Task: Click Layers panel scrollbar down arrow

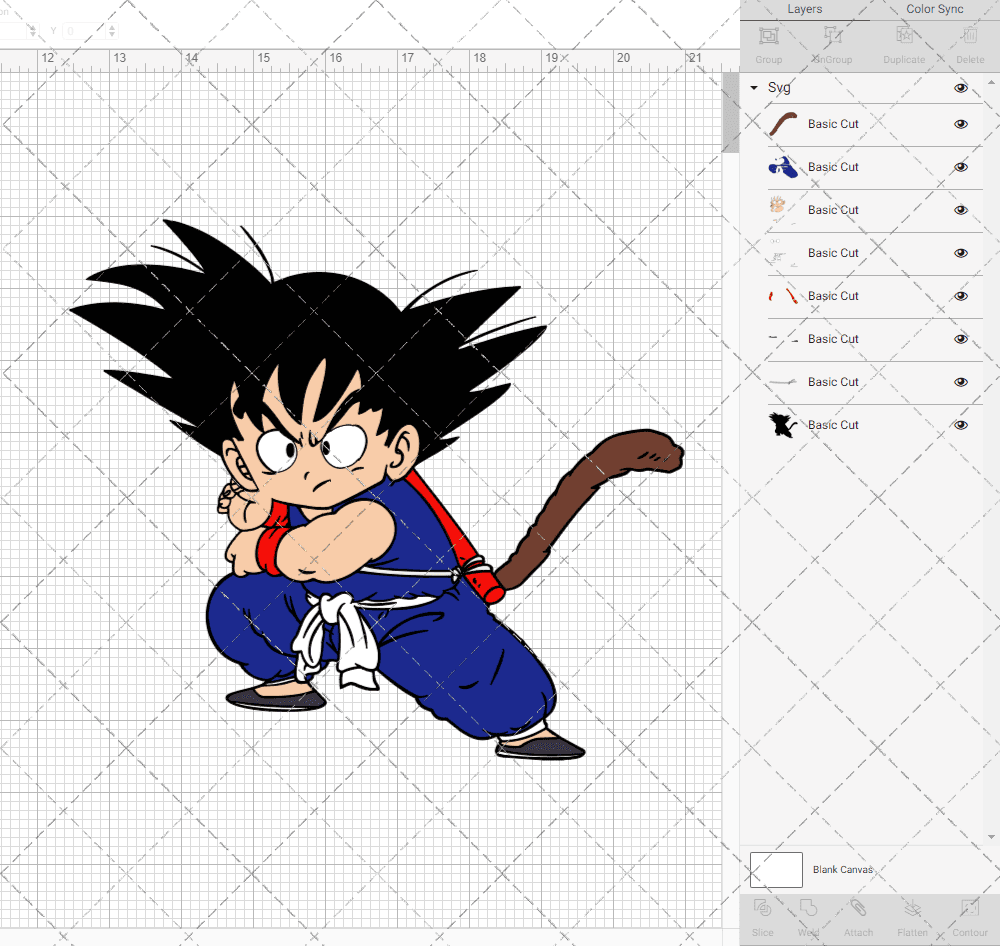Action: click(990, 836)
